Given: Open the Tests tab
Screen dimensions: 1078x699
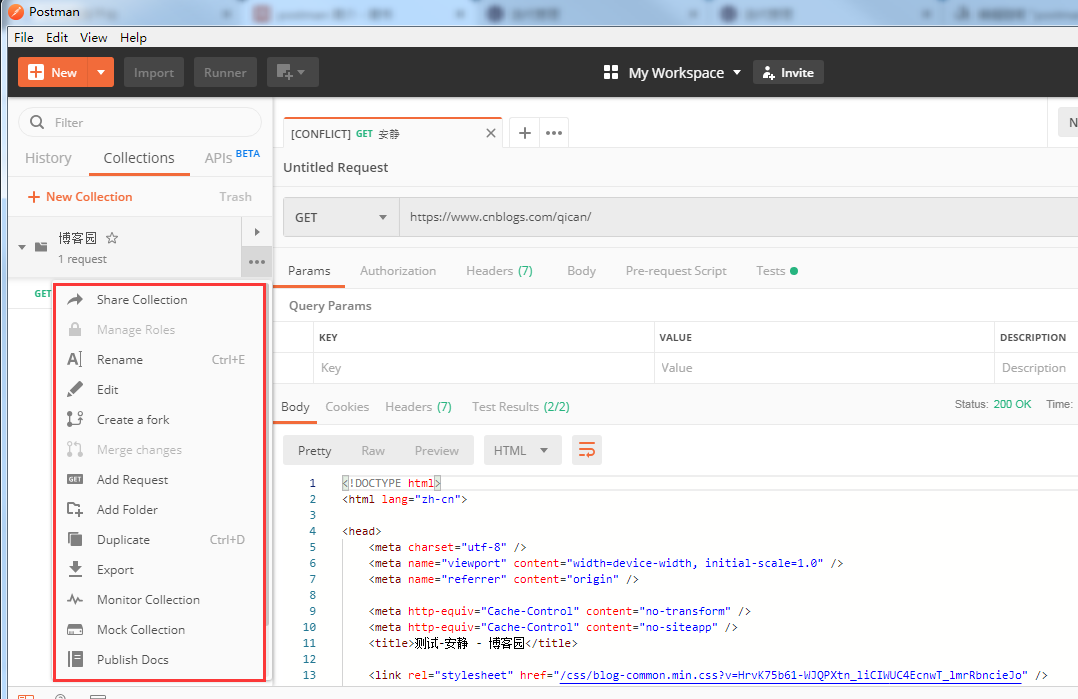Looking at the screenshot, I should (x=776, y=271).
